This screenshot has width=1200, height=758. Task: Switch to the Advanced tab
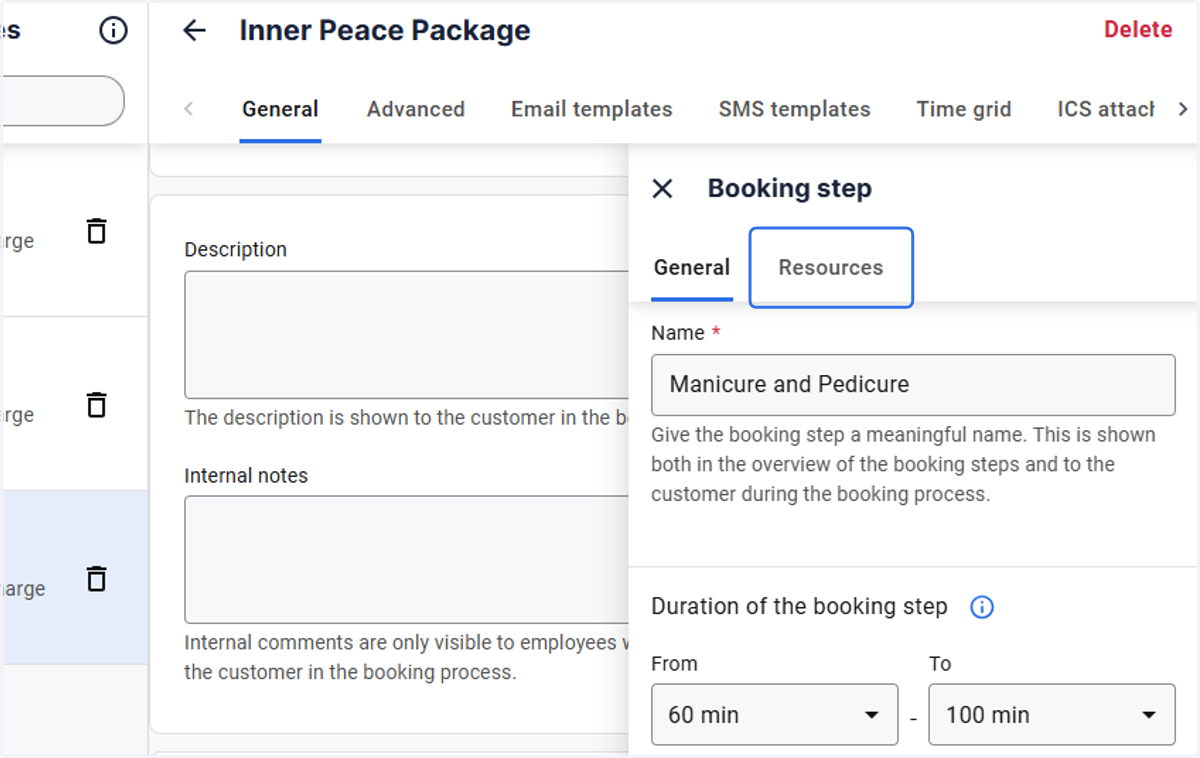click(416, 109)
